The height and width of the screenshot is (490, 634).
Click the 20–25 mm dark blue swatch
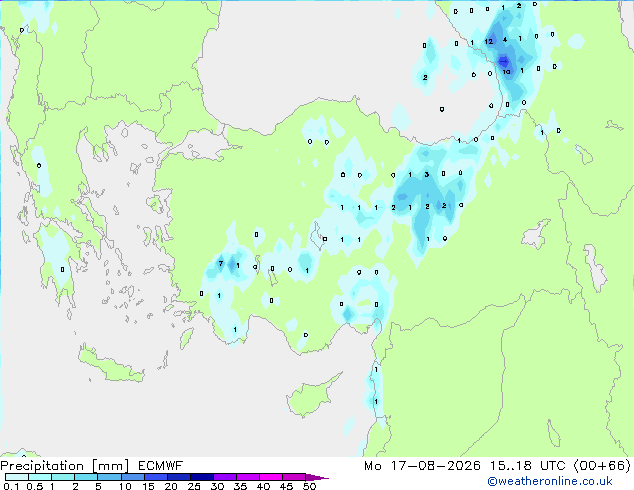point(179,477)
